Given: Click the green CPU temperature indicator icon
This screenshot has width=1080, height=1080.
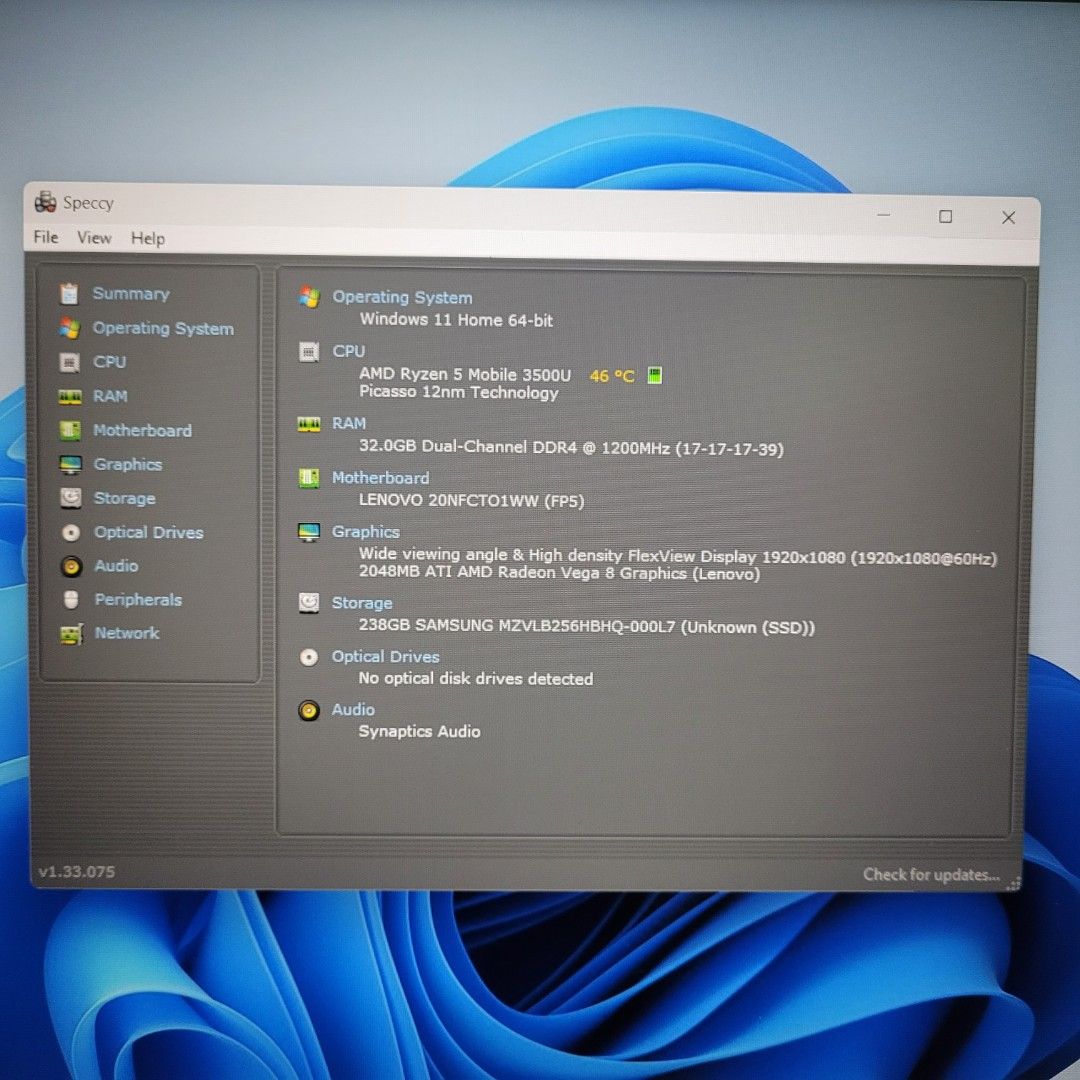Looking at the screenshot, I should point(654,376).
